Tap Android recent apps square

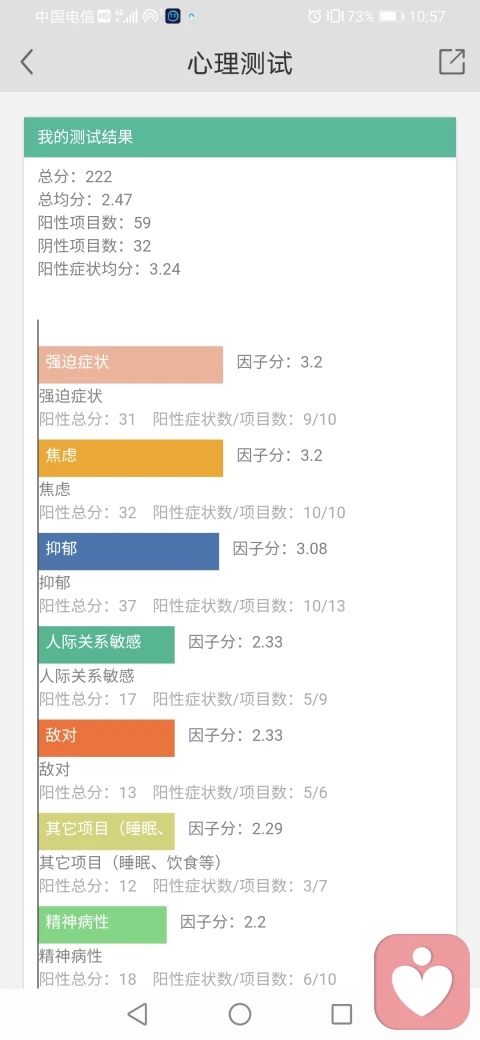pyautogui.click(x=341, y=1013)
